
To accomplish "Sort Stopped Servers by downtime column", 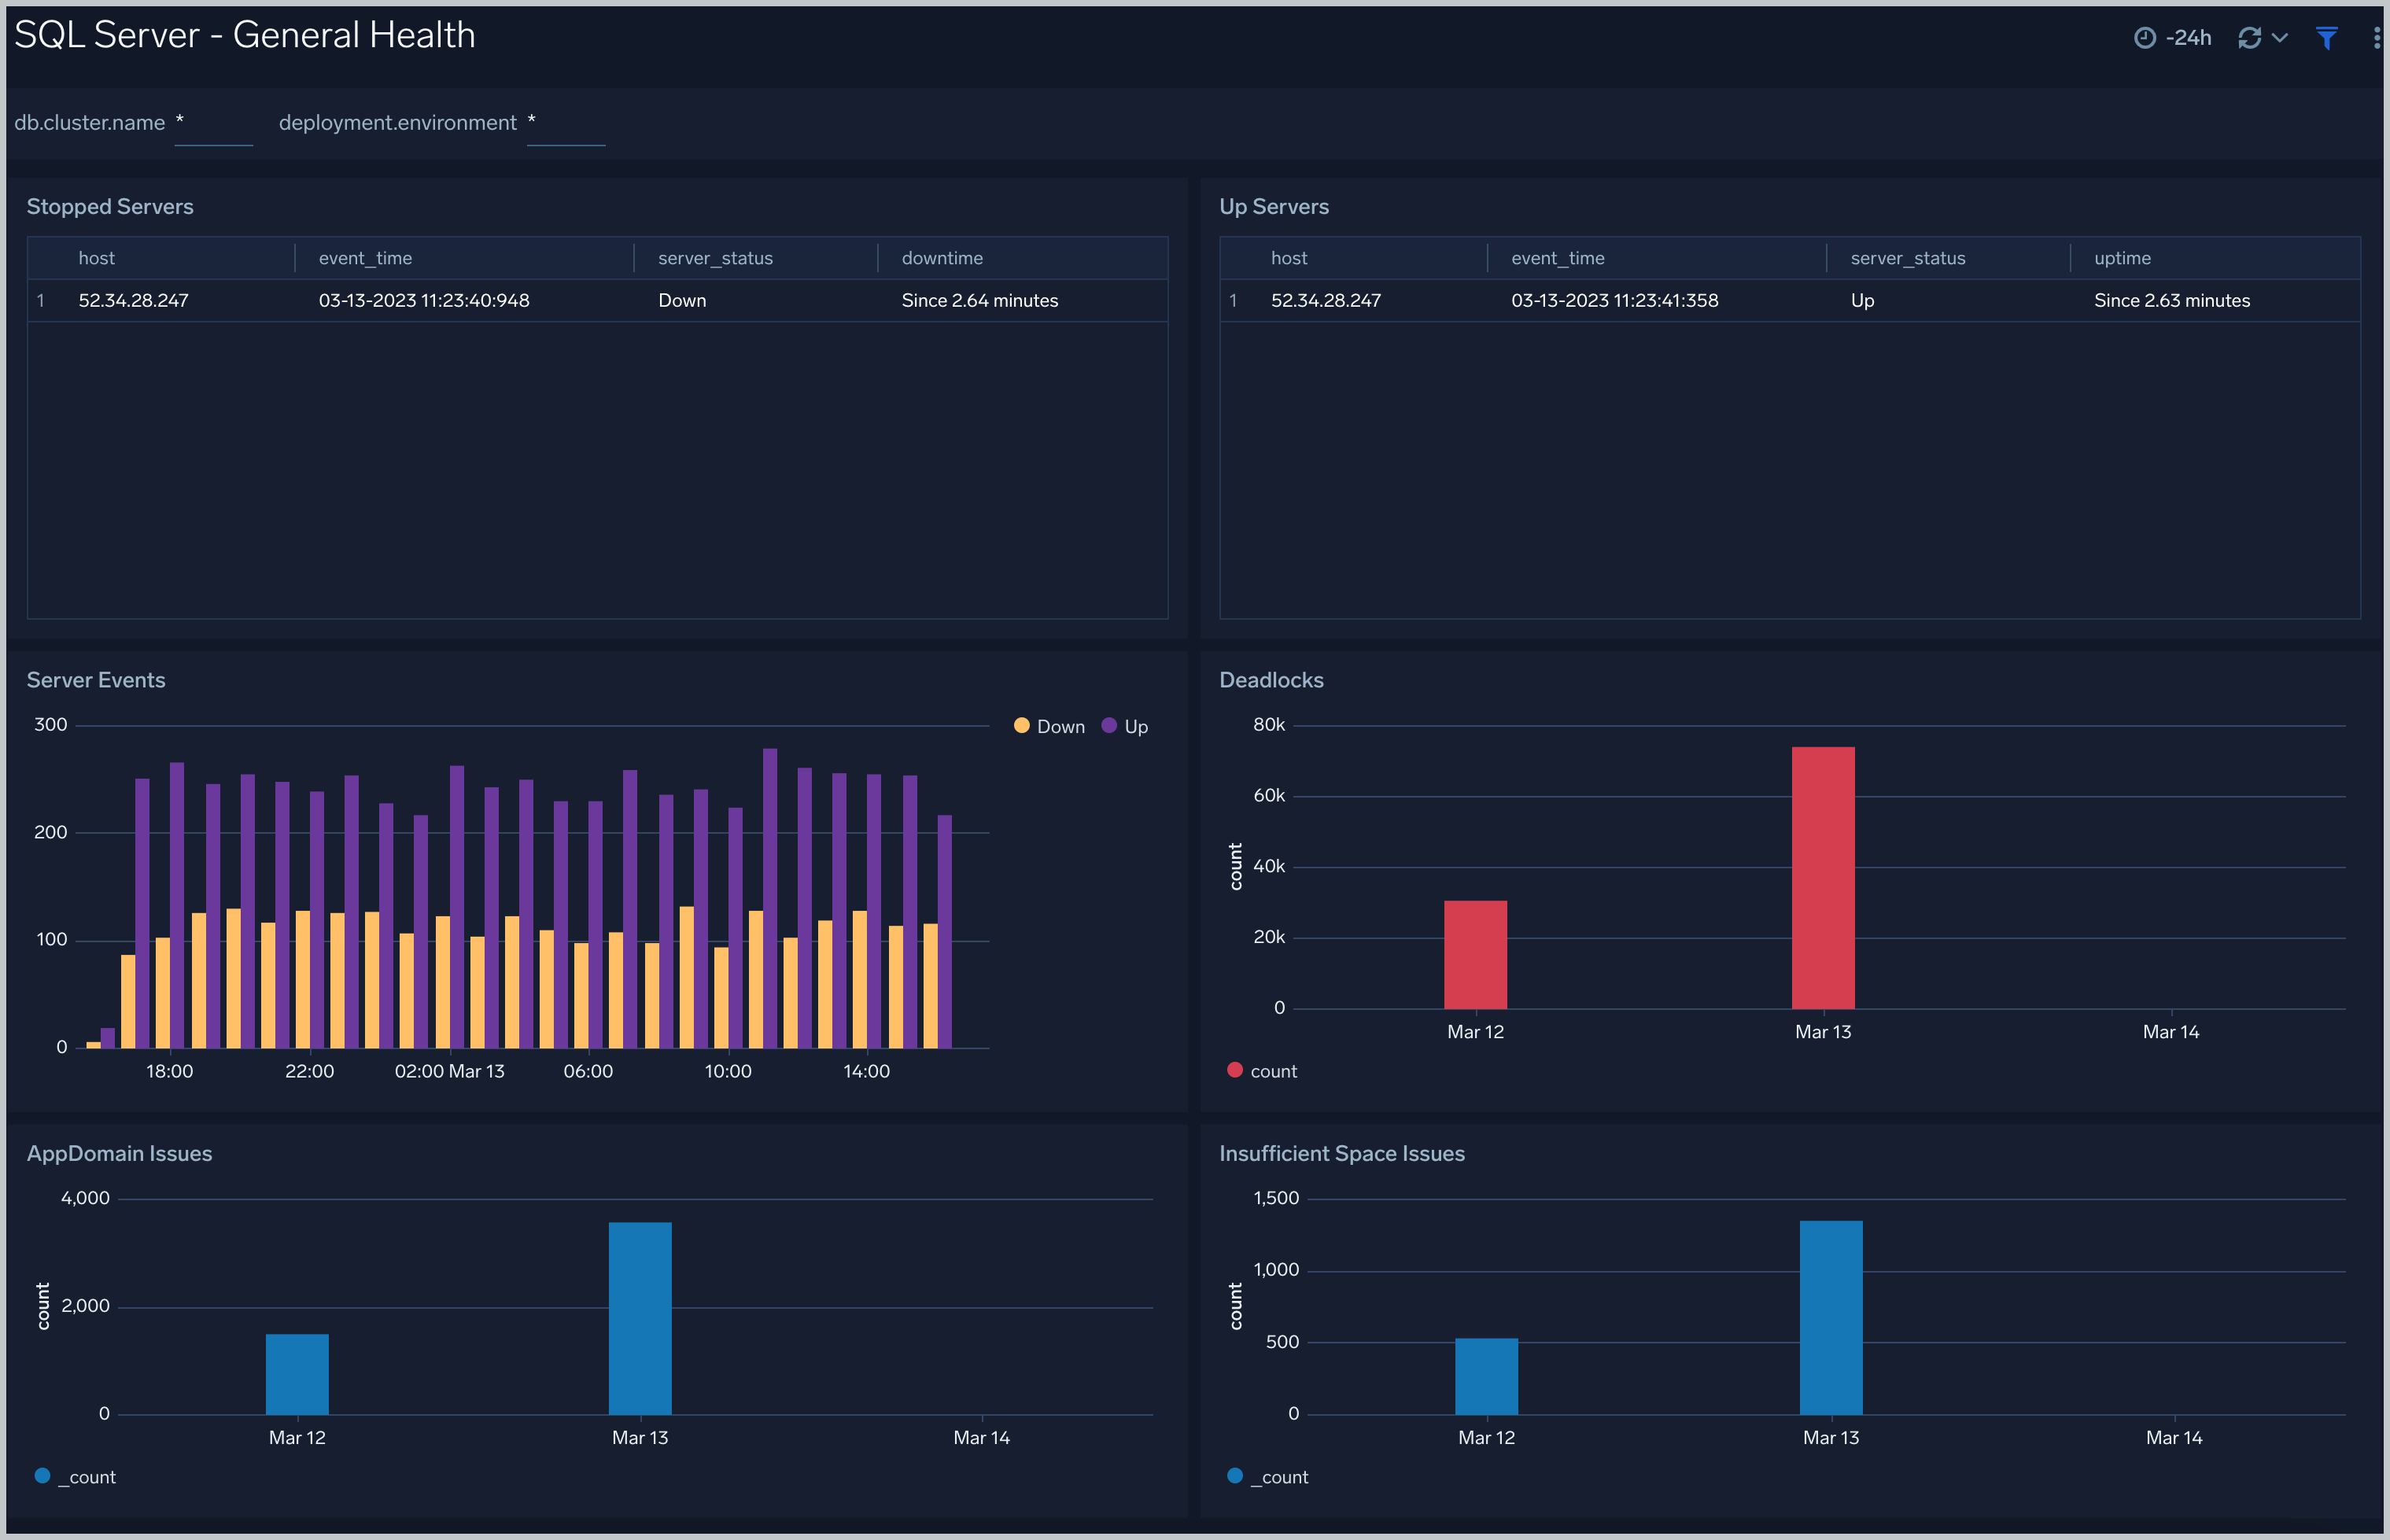I will 942,258.
